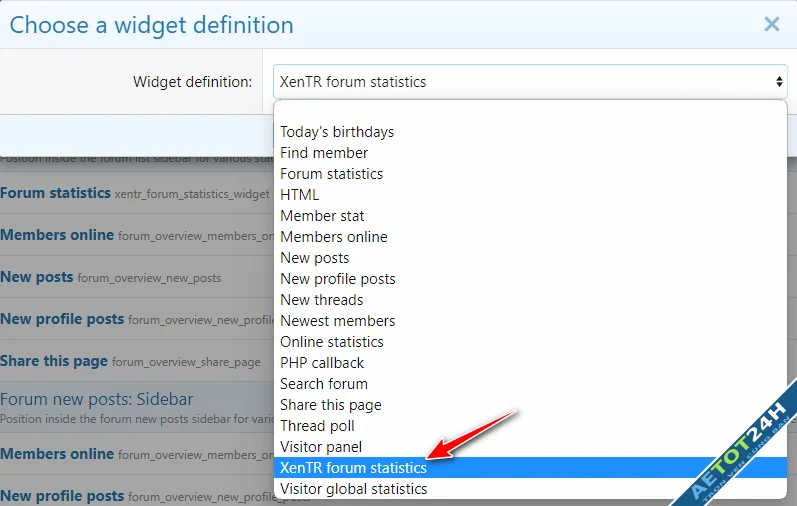Select Visitor global statistics option
Screen dimensions: 797x506
[x=353, y=489]
